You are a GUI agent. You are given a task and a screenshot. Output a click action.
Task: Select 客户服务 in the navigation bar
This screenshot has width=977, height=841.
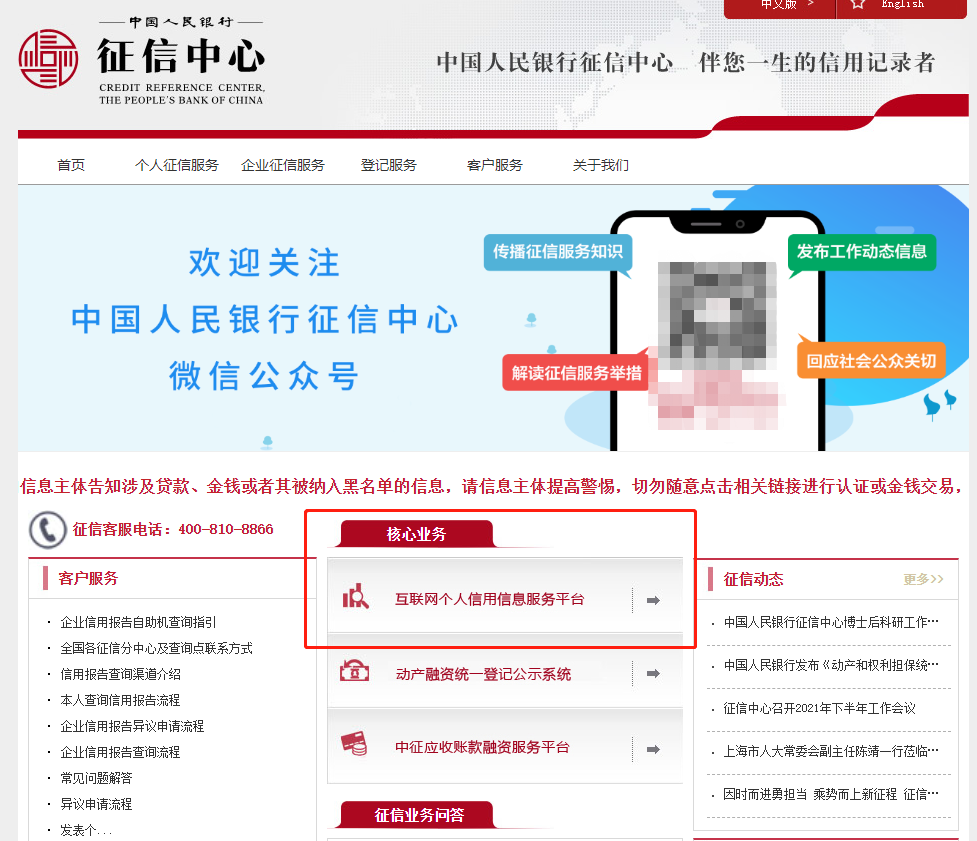[495, 165]
